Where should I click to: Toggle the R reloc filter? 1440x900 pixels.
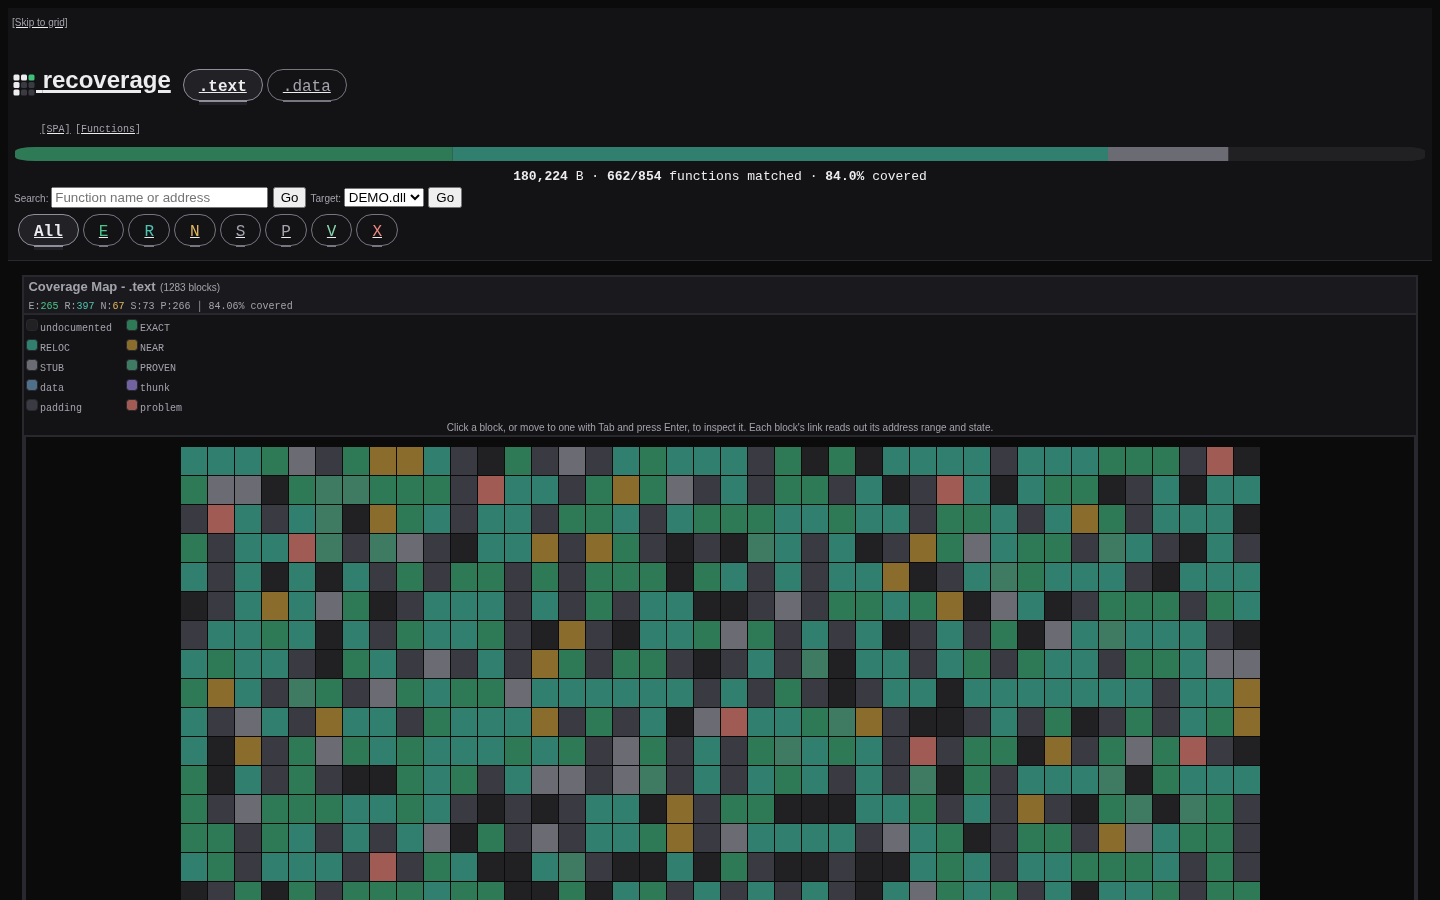(x=149, y=230)
